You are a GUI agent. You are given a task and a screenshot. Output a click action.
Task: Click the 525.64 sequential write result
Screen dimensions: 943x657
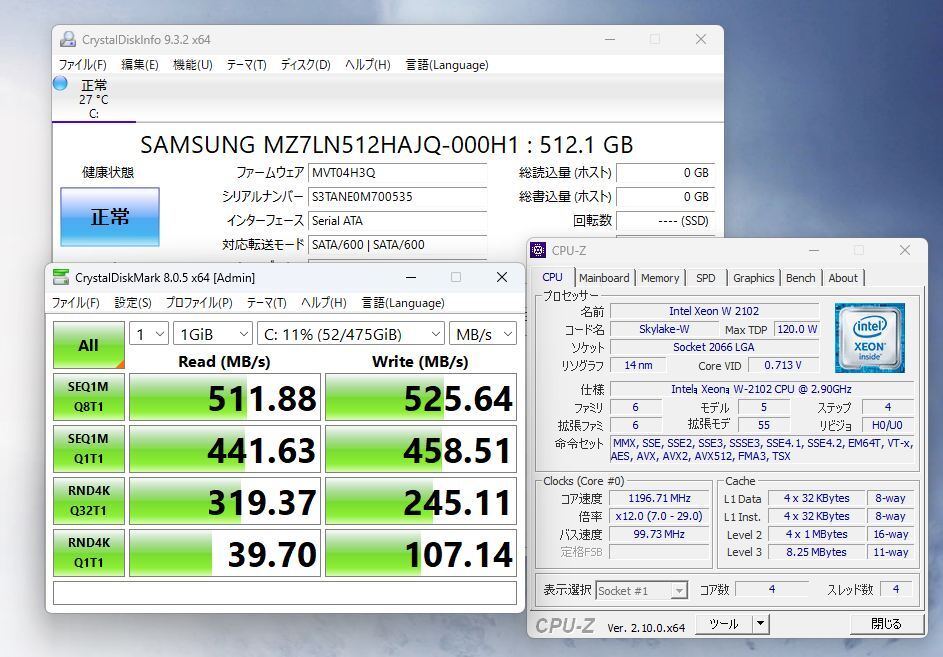pyautogui.click(x=421, y=397)
